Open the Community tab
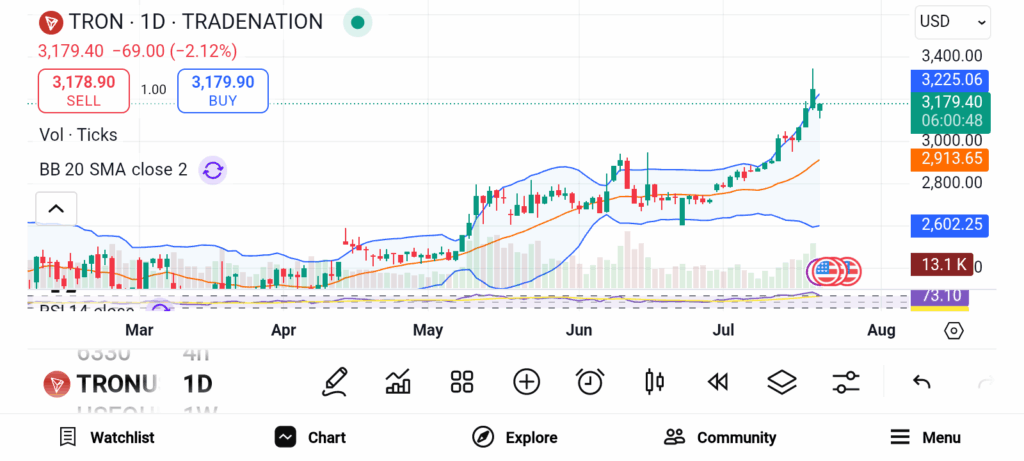 pyautogui.click(x=720, y=437)
